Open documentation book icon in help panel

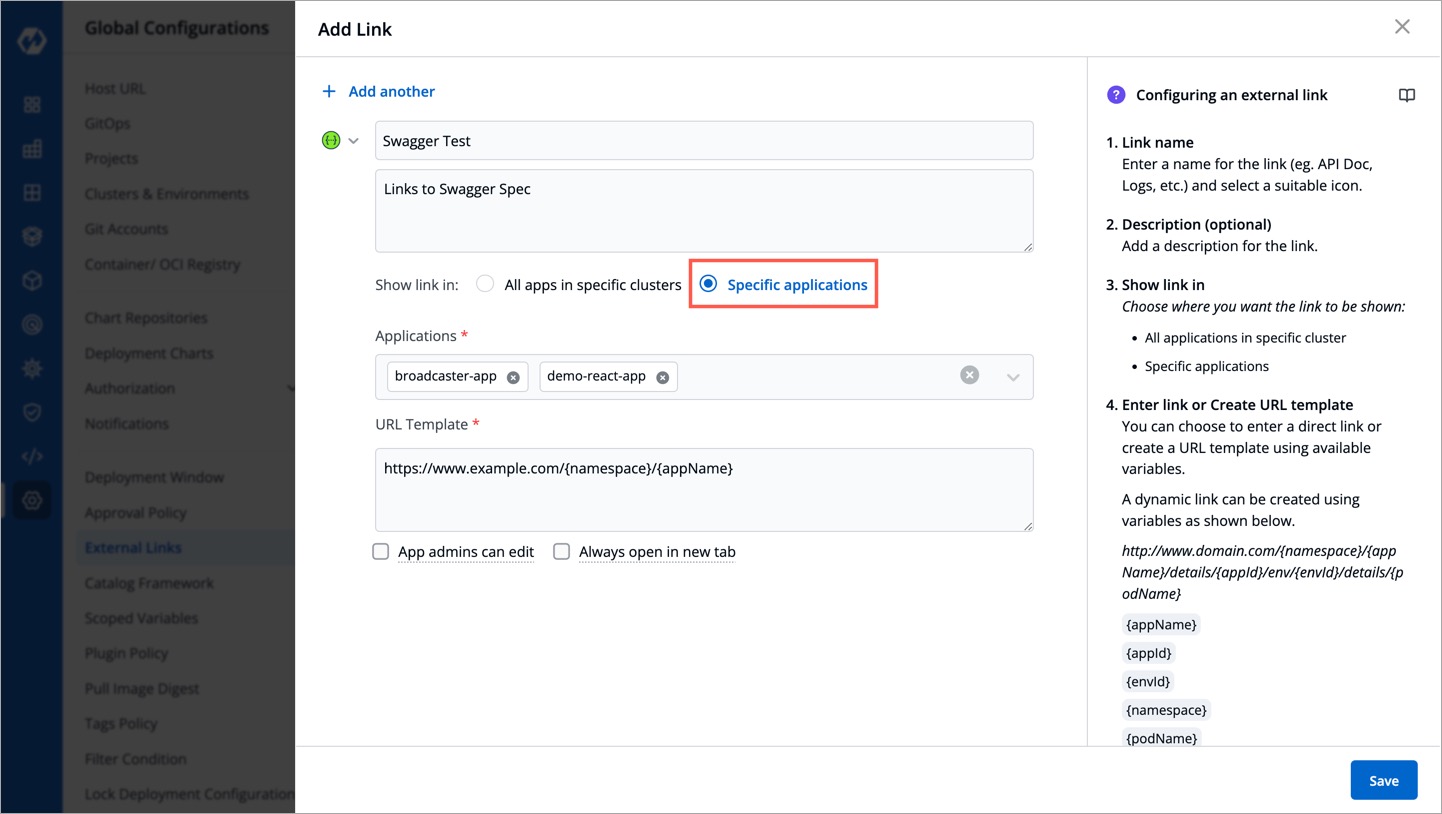[x=1406, y=96]
